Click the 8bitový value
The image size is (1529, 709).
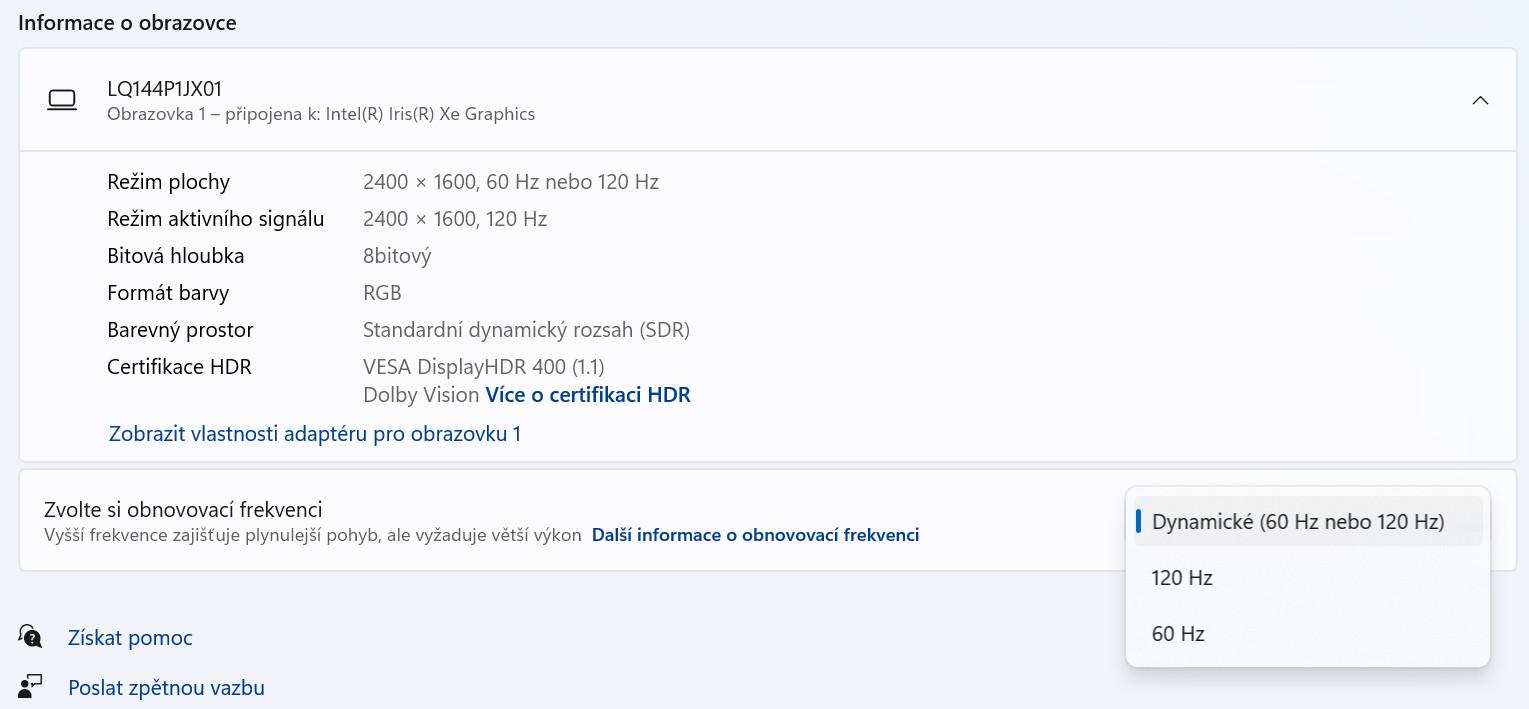(x=397, y=256)
